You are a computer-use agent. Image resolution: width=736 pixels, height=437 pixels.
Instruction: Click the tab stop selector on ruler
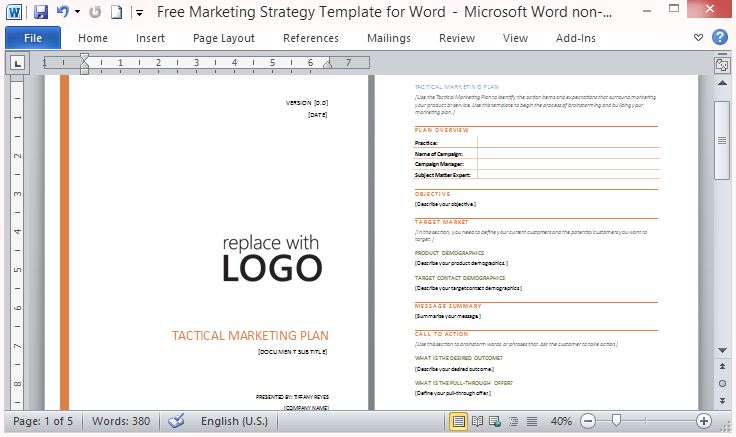17,63
